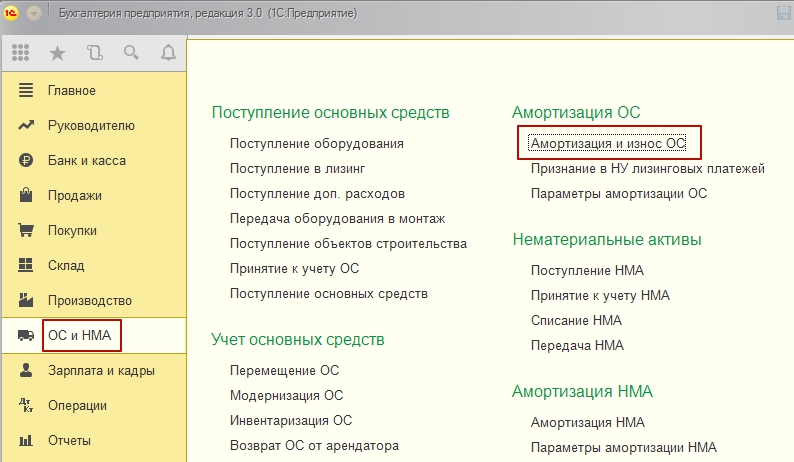Open Инвентаризация ОС link

point(291,420)
